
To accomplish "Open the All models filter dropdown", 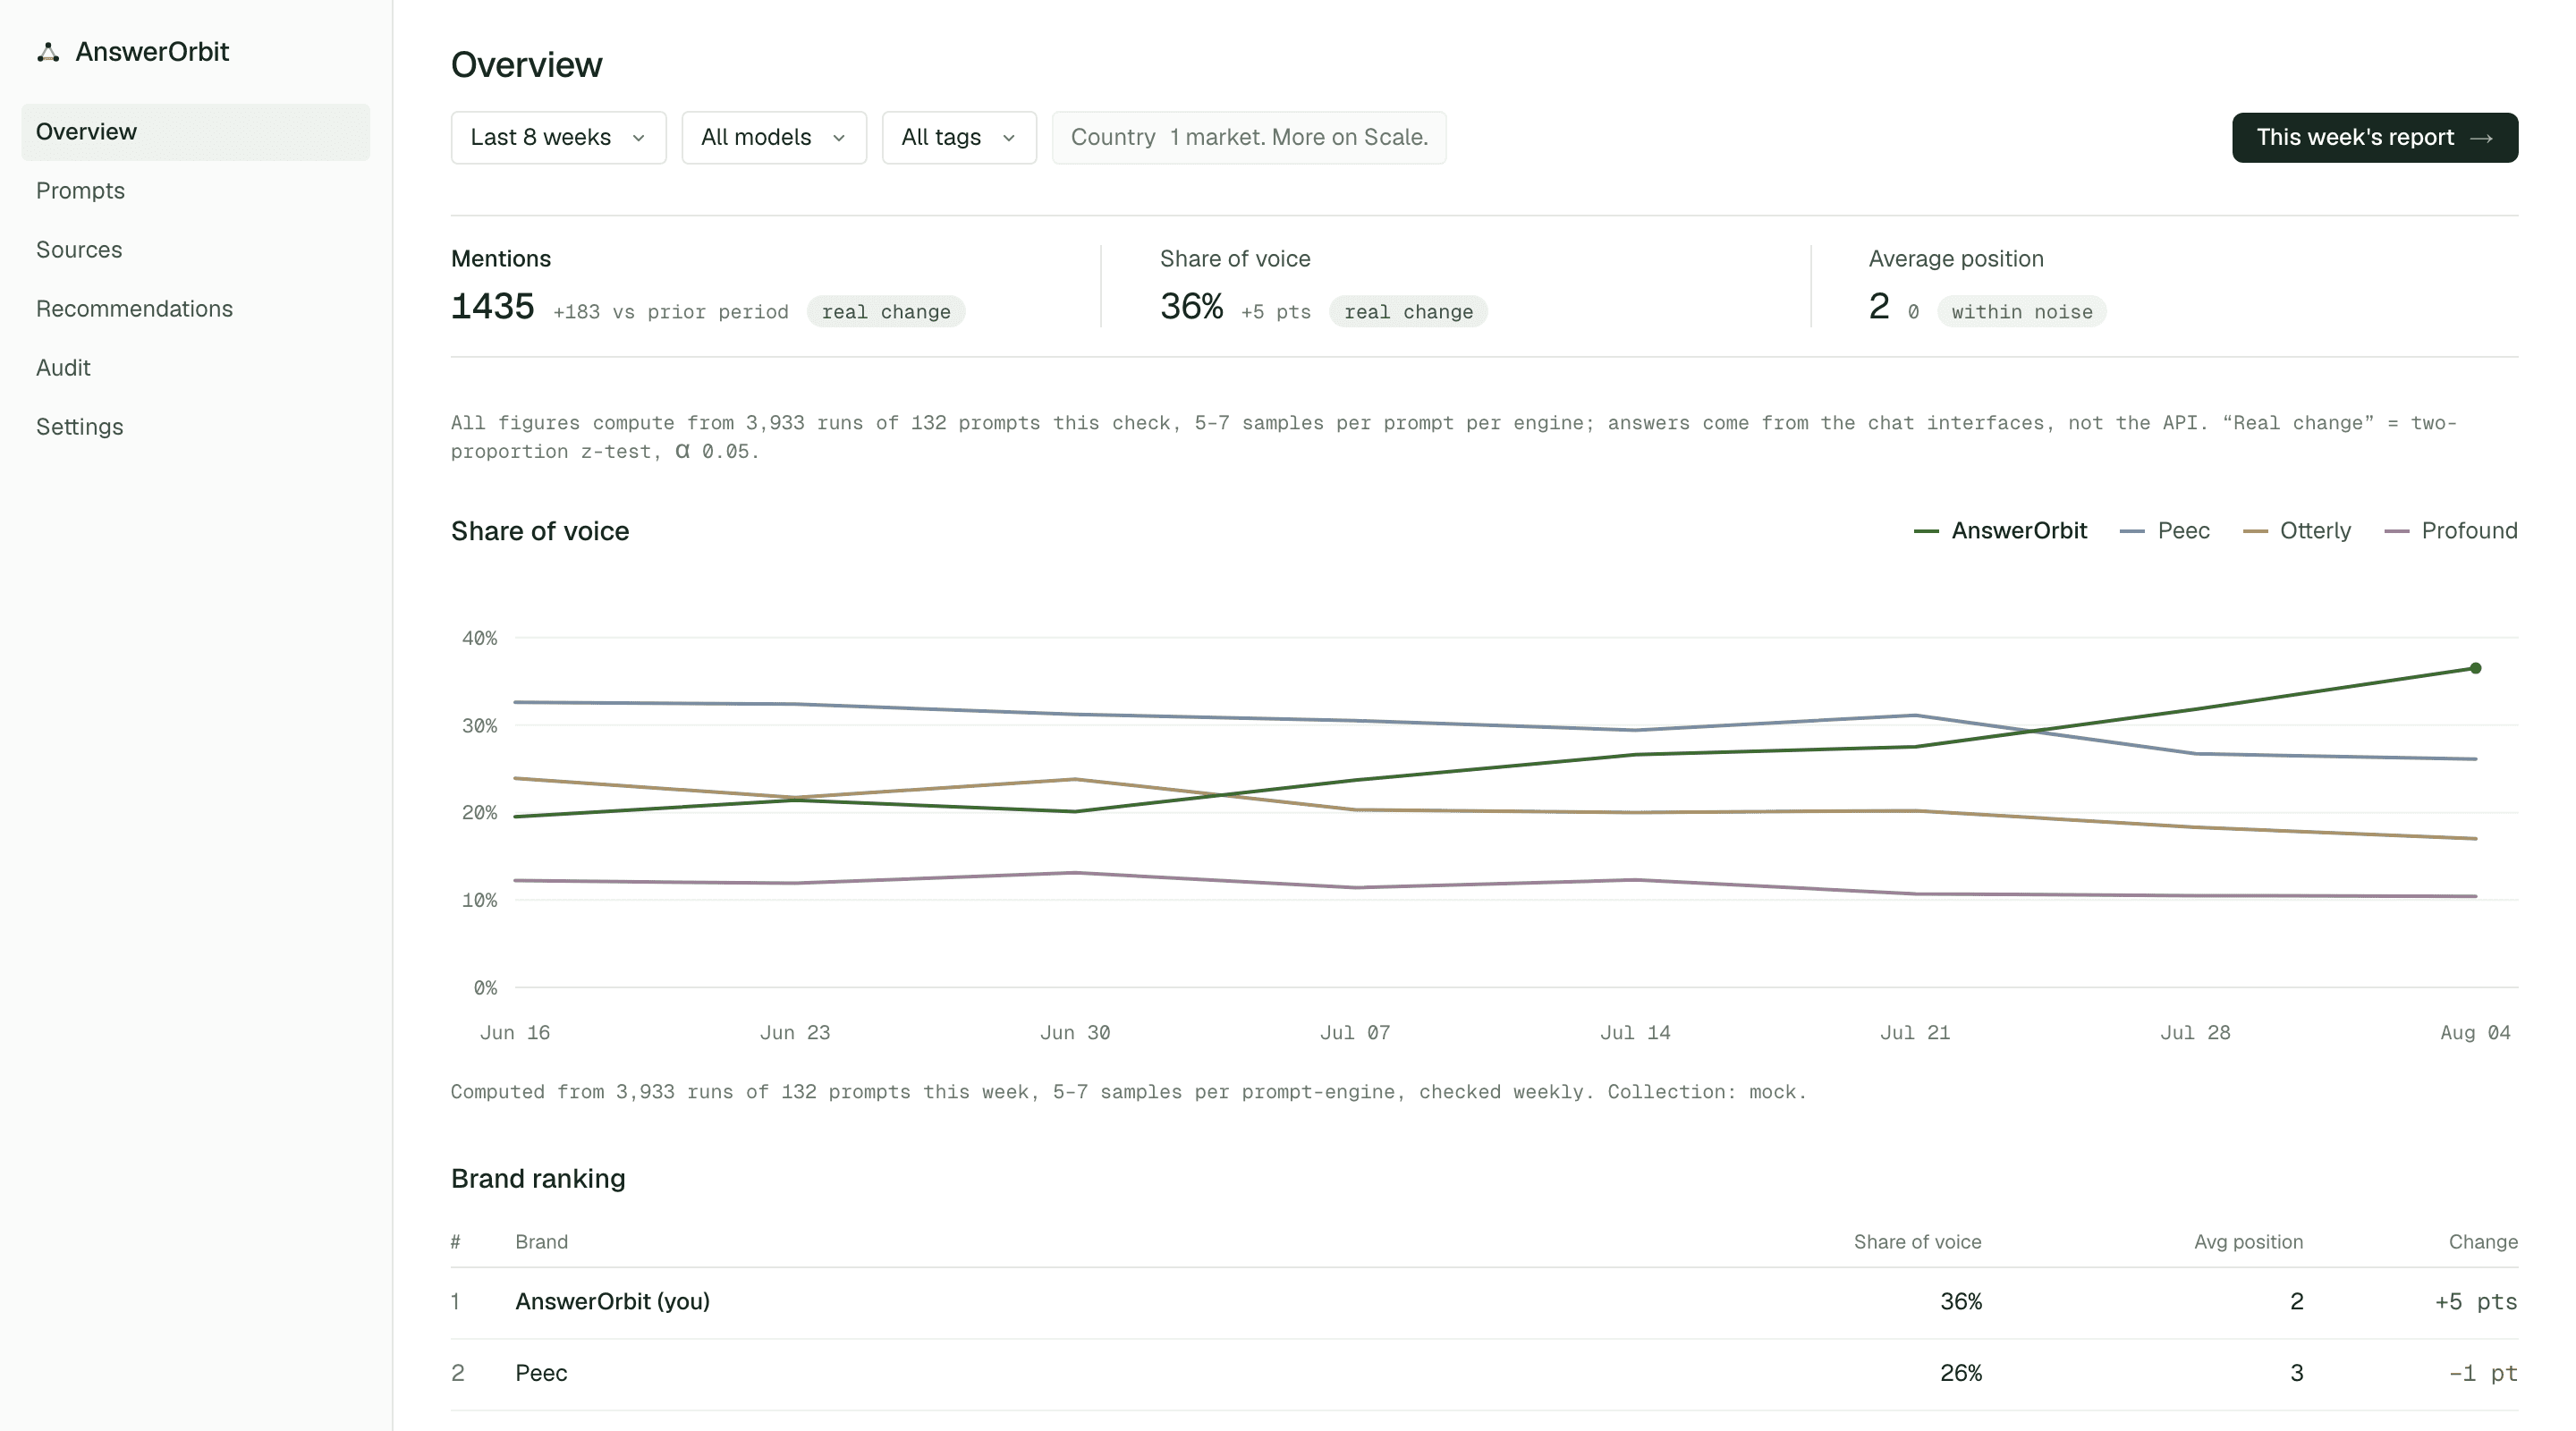I will 774,138.
